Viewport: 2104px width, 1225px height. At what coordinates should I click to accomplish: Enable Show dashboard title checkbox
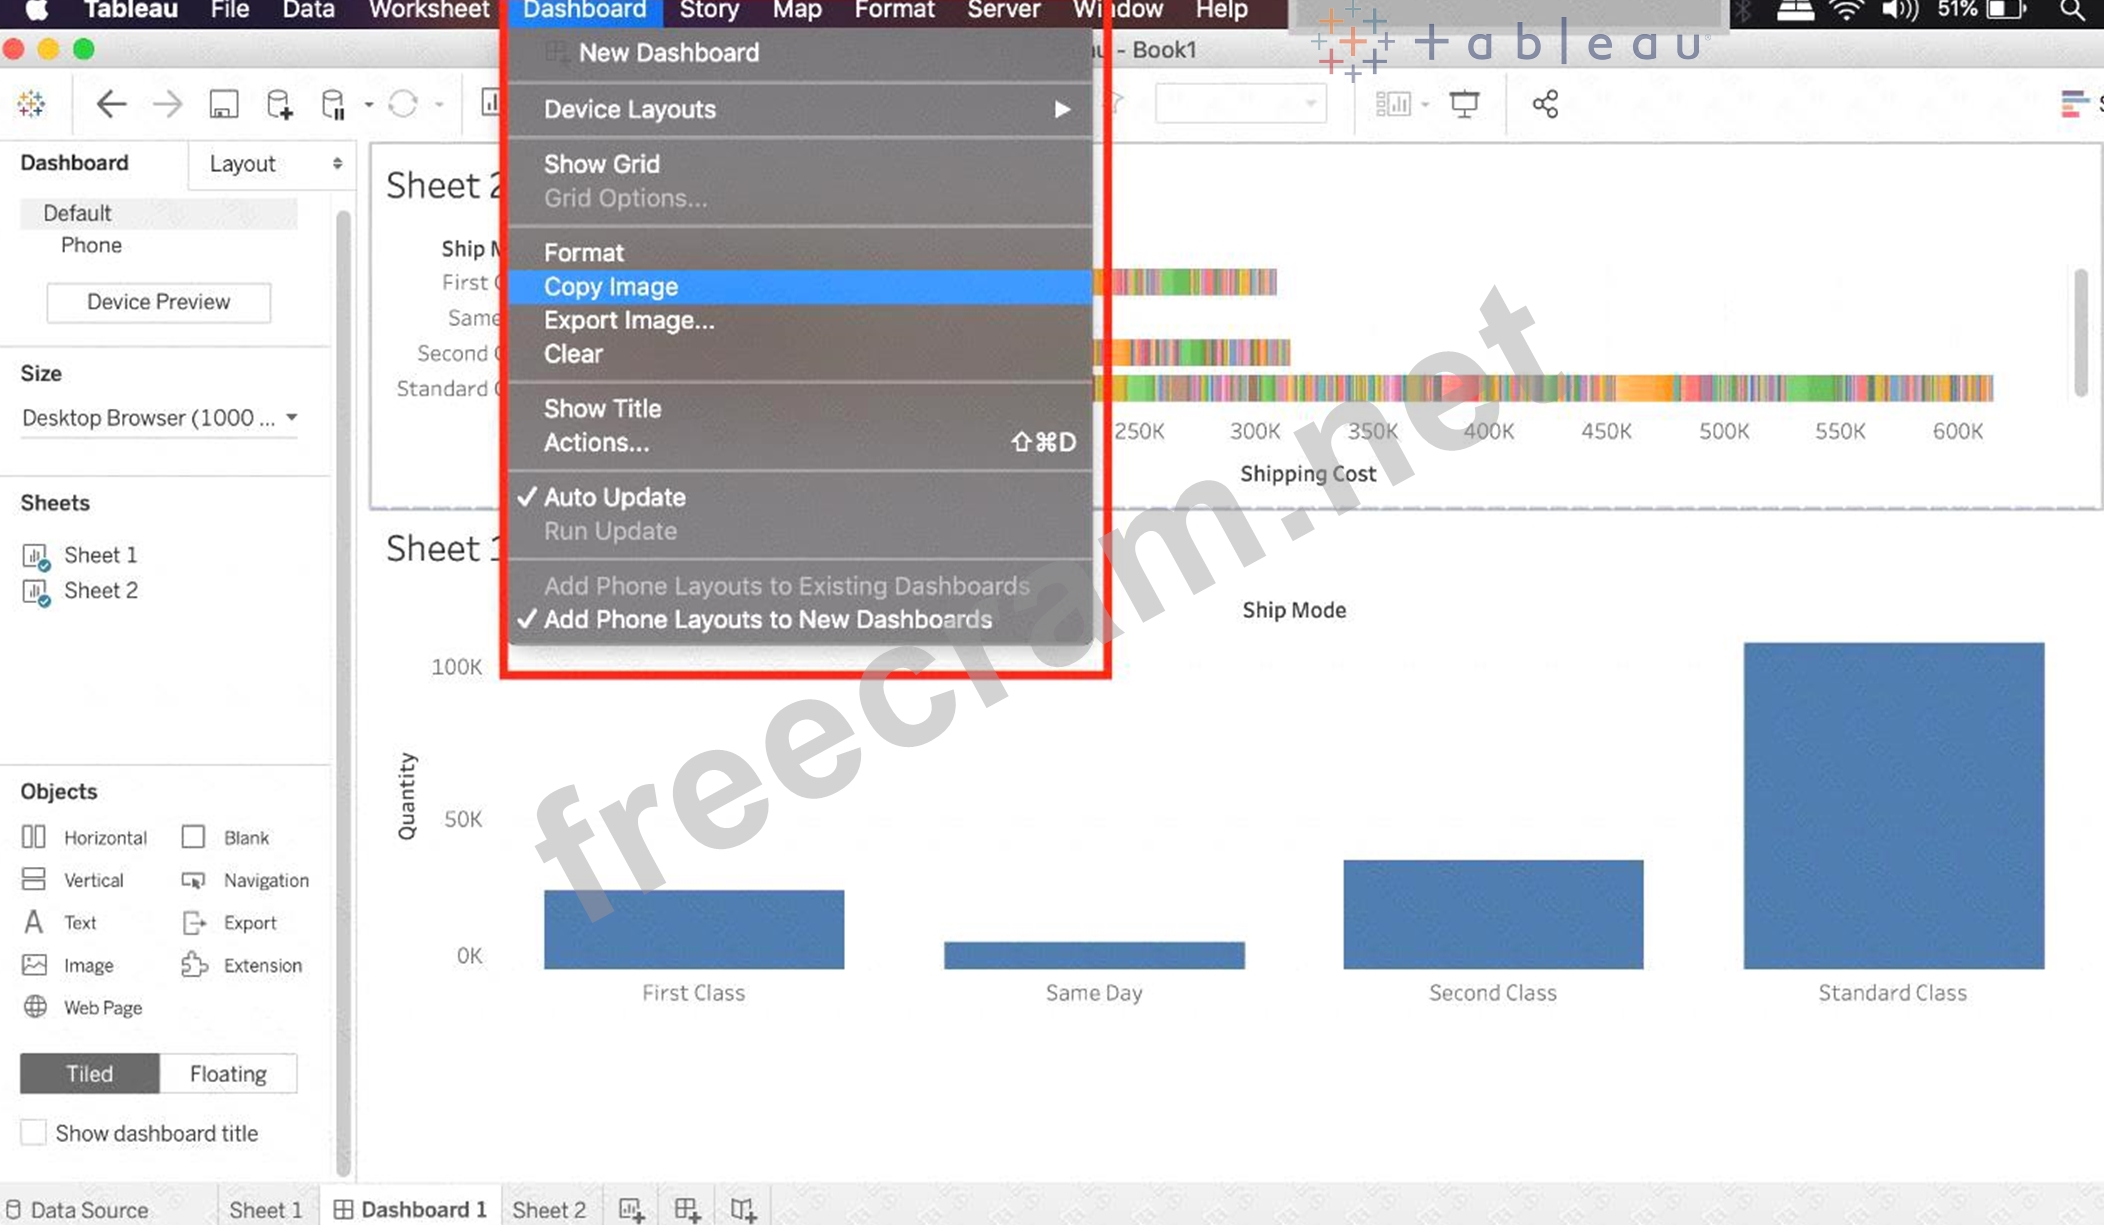(33, 1132)
